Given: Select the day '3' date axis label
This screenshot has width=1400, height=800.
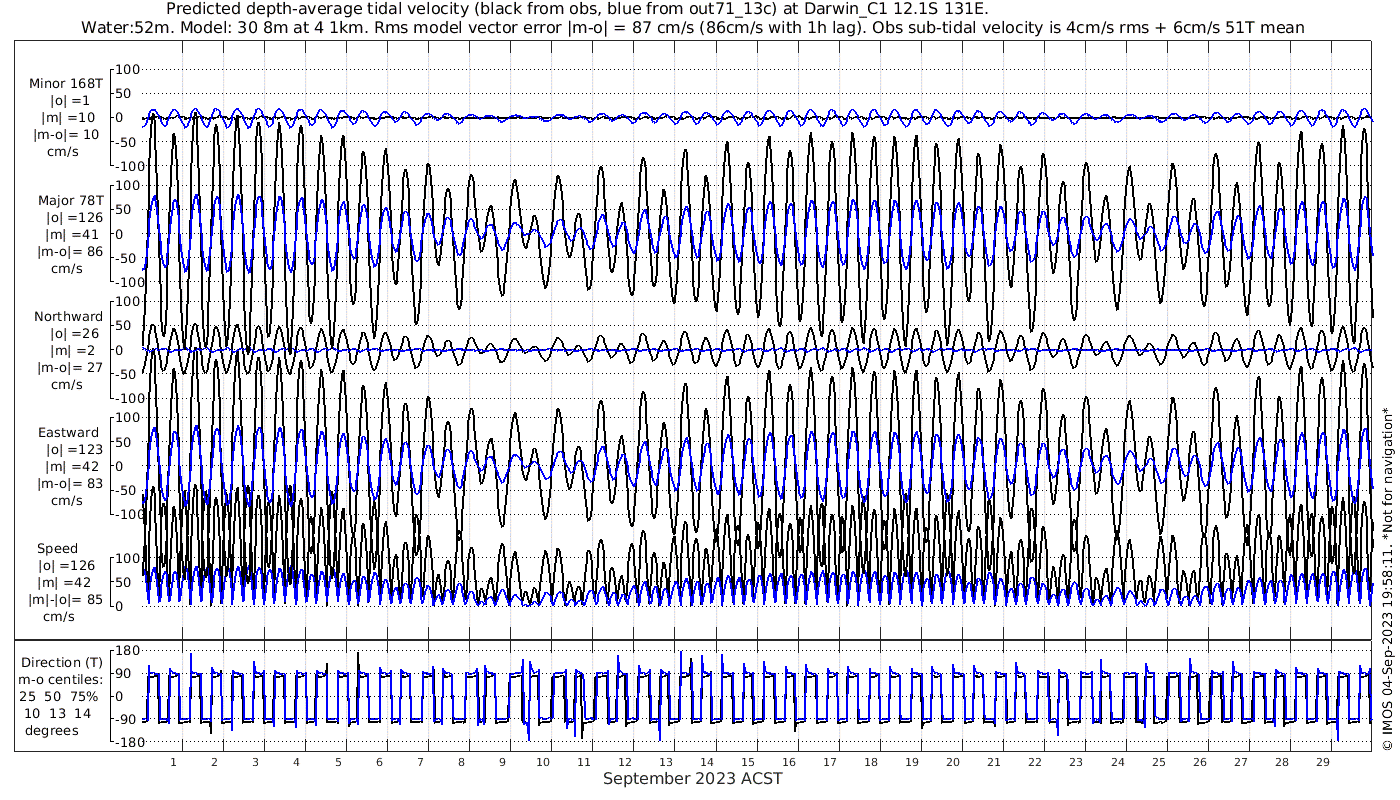Looking at the screenshot, I should [x=255, y=762].
